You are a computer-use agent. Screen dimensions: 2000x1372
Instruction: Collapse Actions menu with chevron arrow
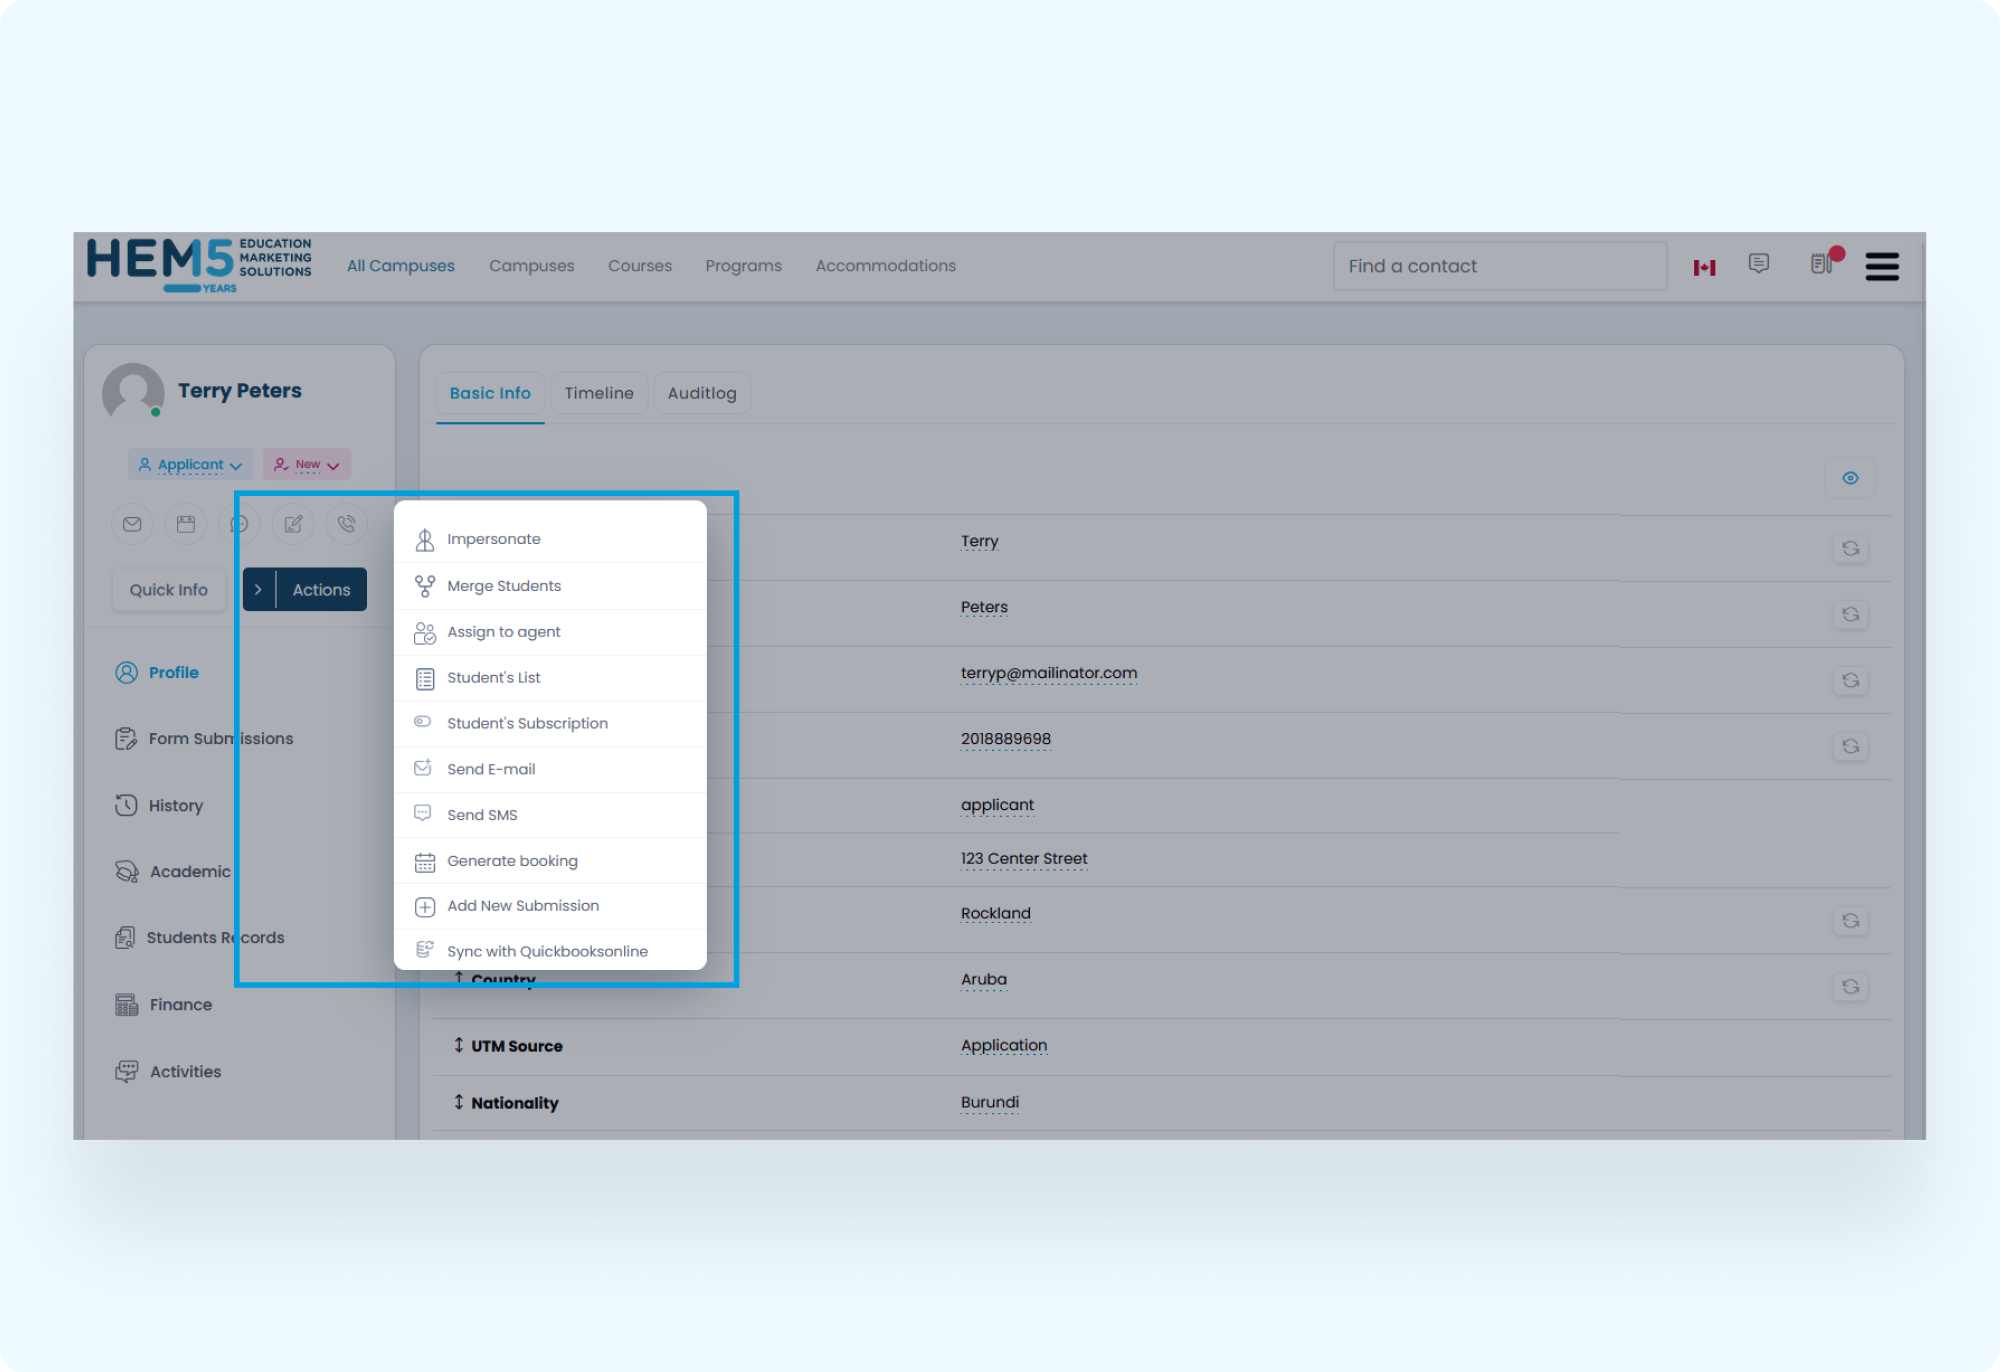(258, 590)
